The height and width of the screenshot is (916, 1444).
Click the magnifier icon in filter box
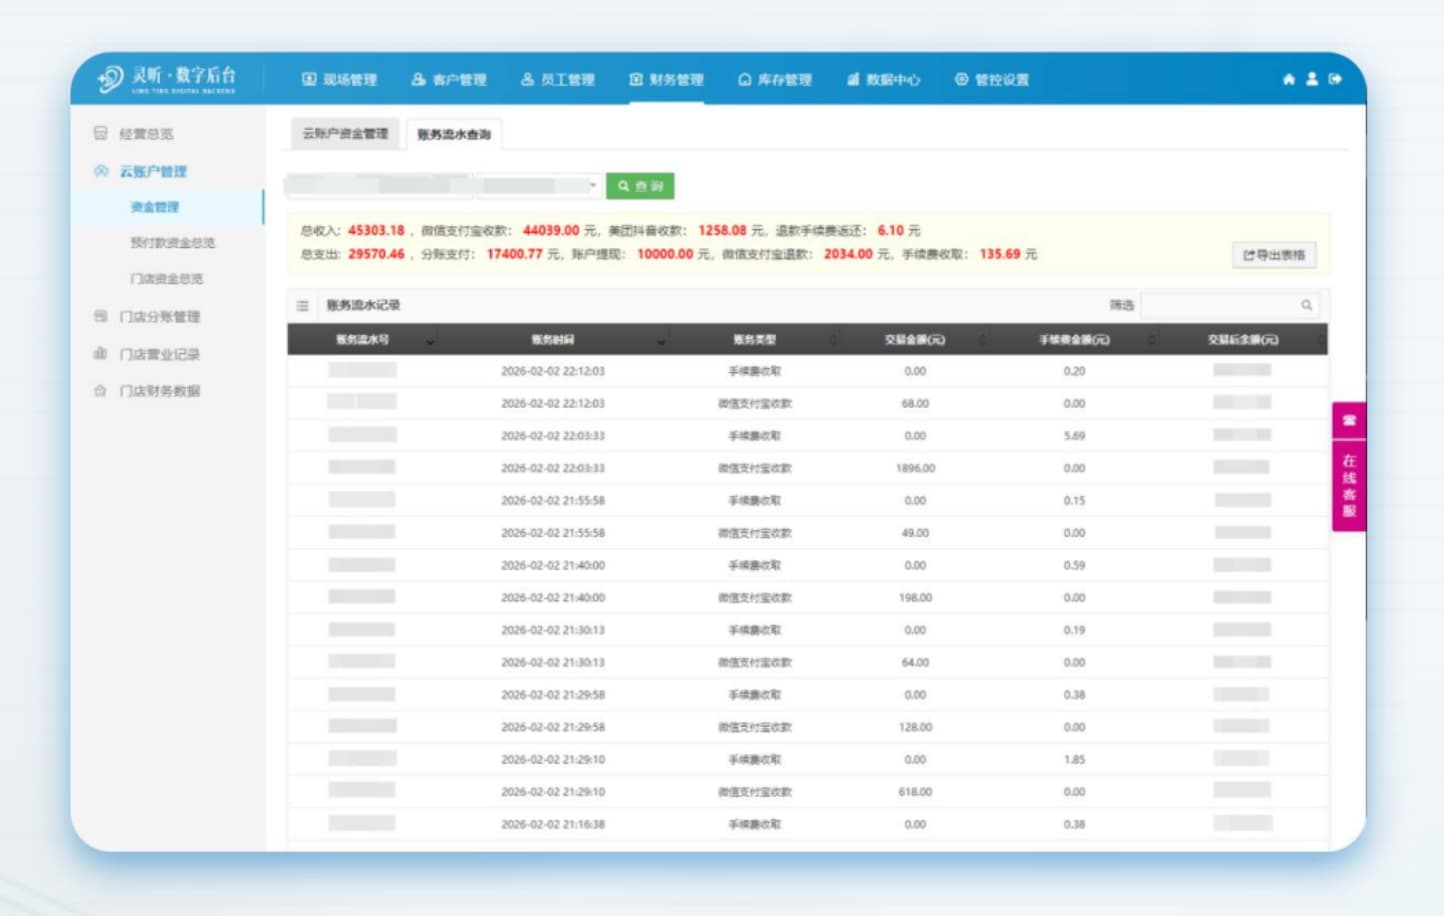pos(1306,305)
